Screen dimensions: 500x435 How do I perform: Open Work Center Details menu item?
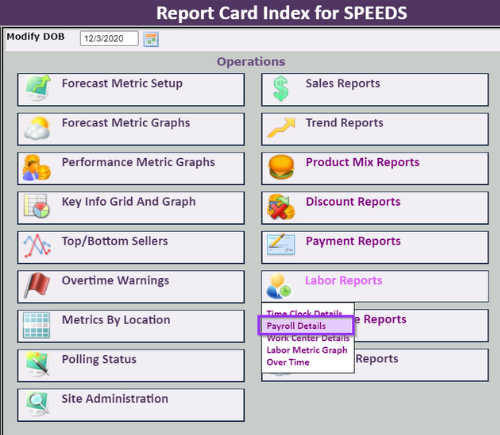point(308,338)
